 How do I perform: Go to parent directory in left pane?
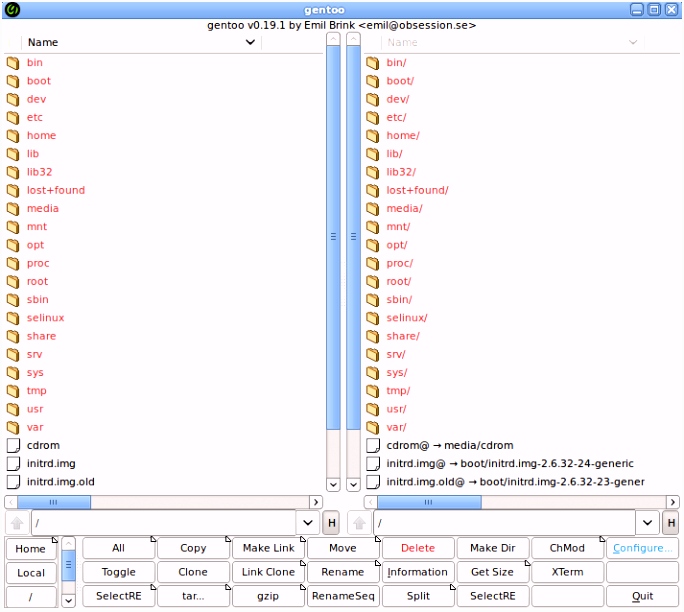coord(17,522)
